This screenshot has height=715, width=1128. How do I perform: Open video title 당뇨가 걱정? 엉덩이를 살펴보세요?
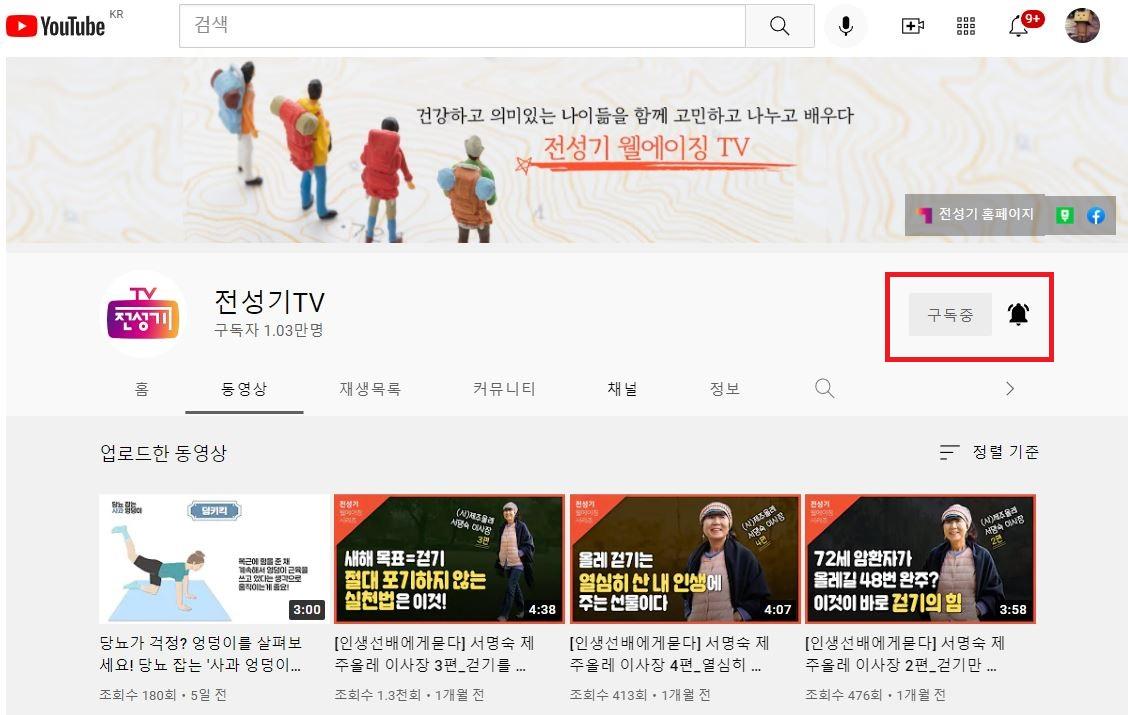[x=201, y=654]
